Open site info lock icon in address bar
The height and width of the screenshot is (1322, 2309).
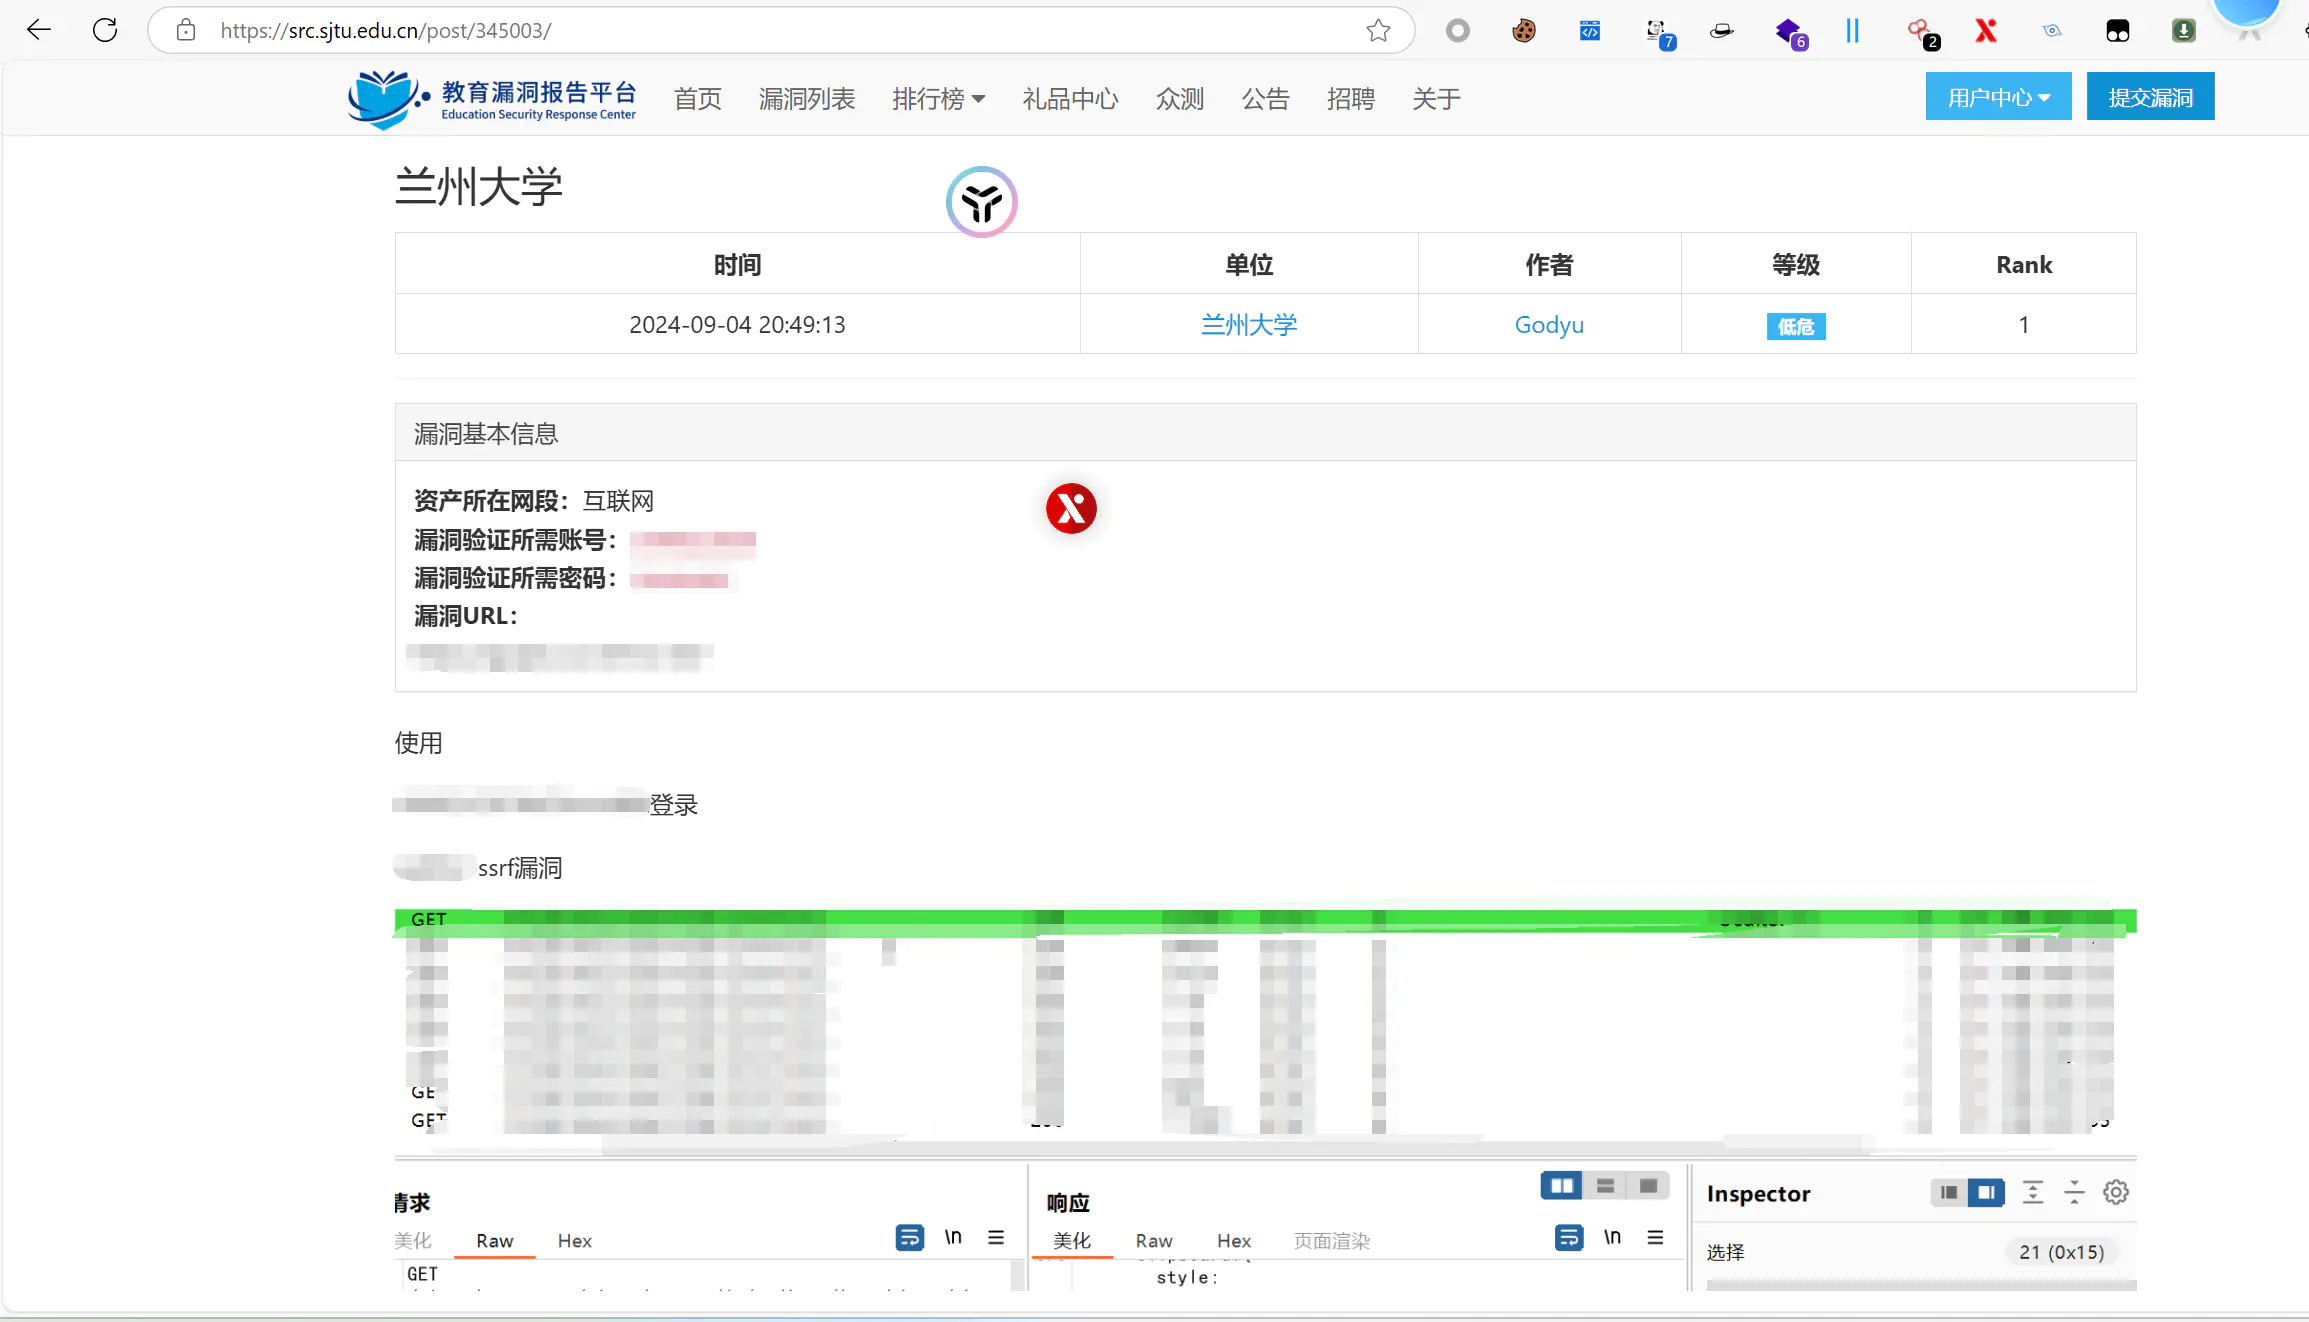coord(186,30)
